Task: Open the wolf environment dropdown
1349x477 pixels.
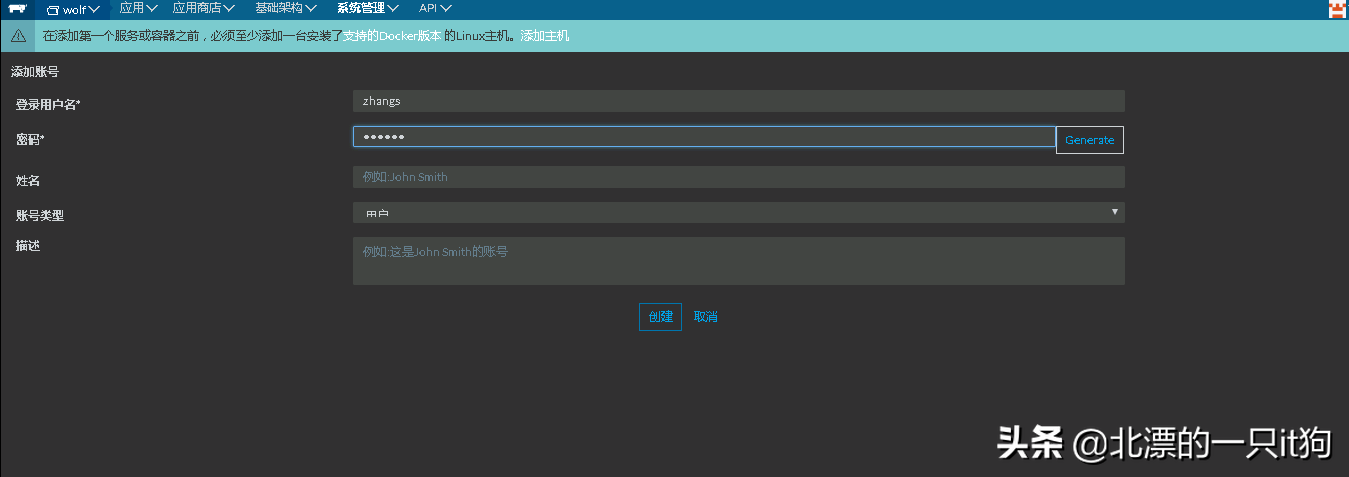Action: point(74,9)
